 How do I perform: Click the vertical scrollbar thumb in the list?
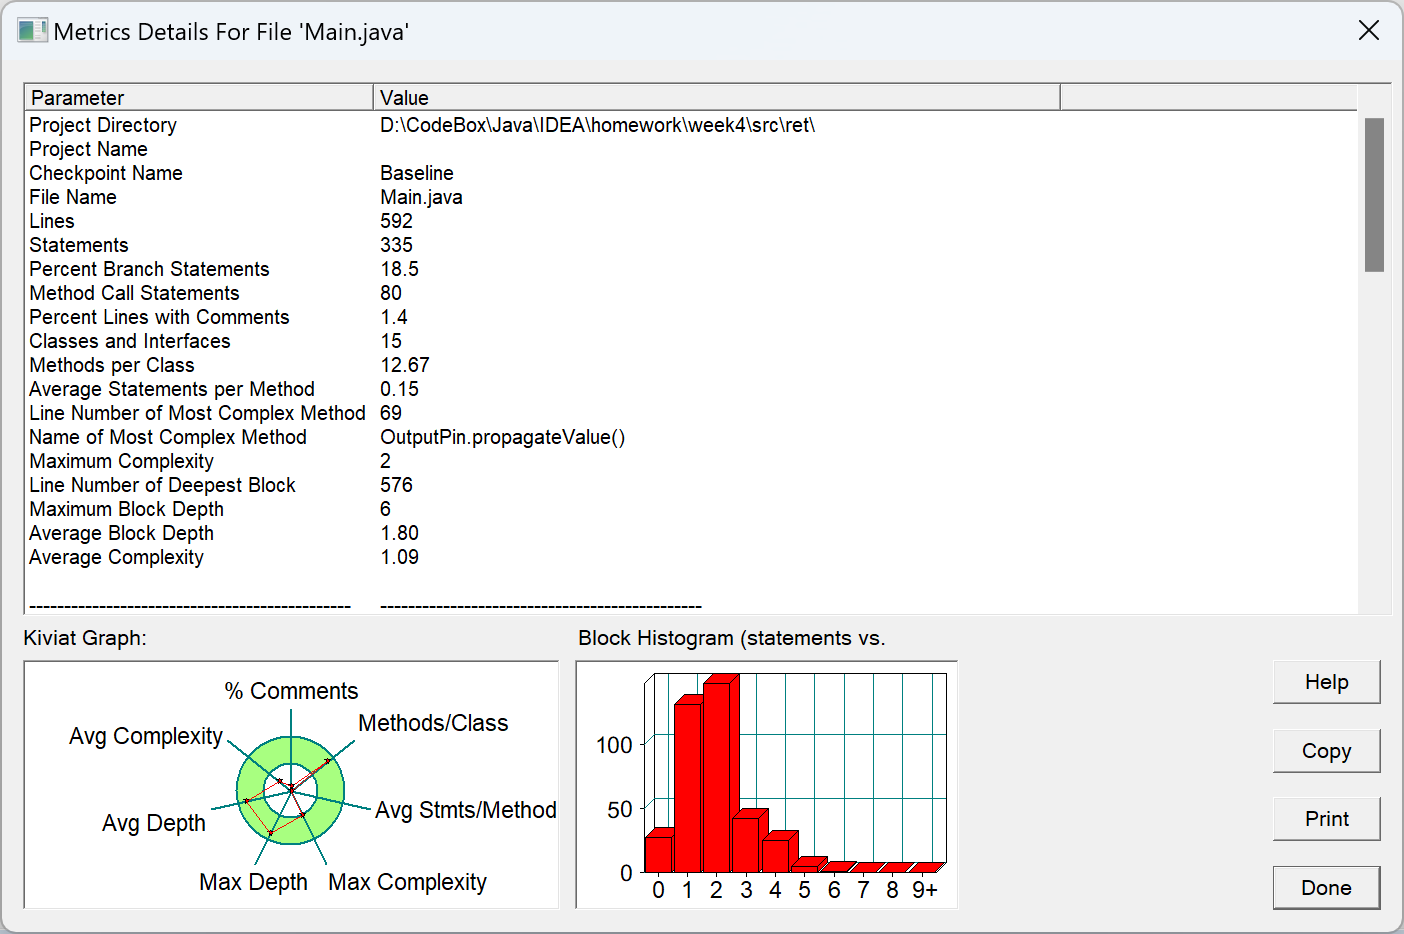point(1374,195)
